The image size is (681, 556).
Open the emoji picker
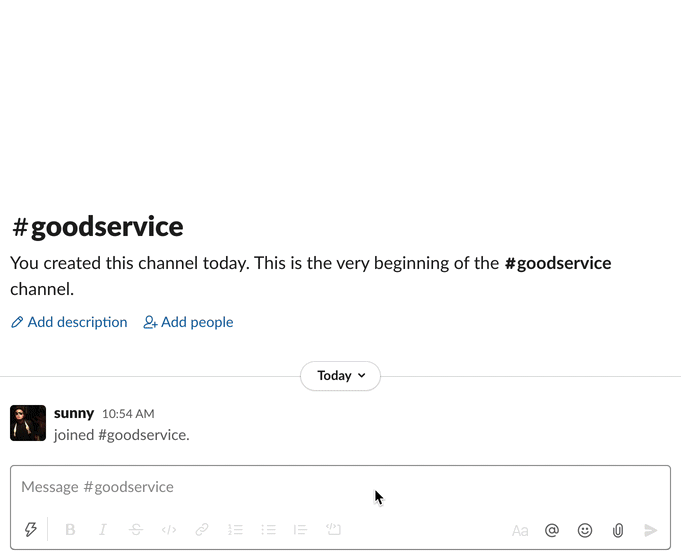tap(585, 530)
